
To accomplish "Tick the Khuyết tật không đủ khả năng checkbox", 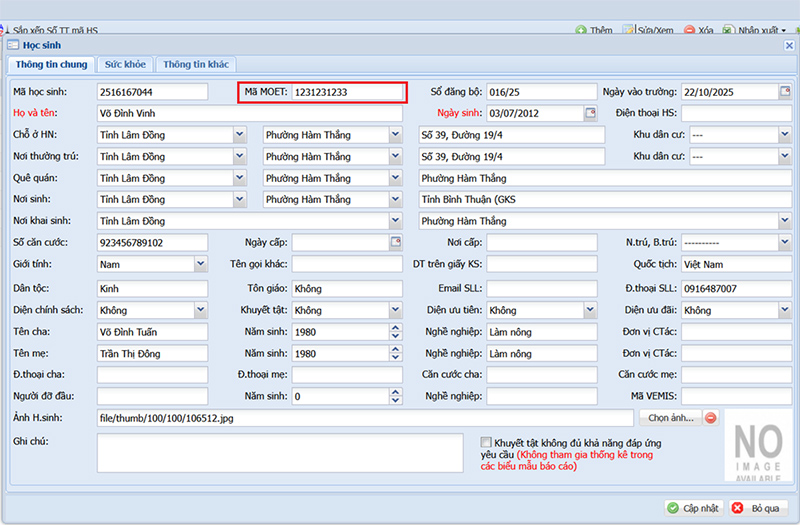I will [x=486, y=442].
